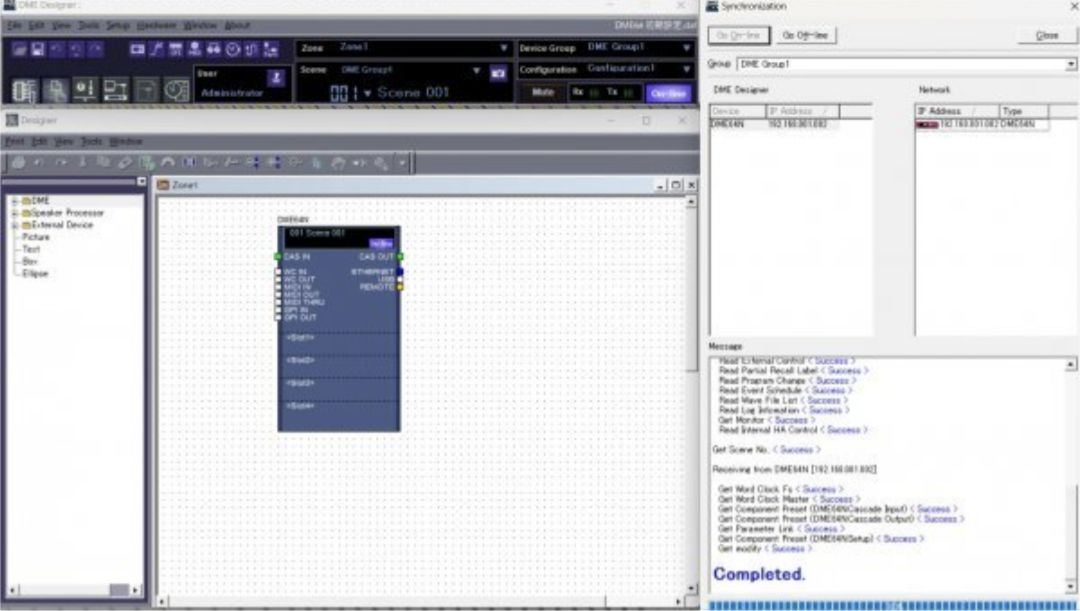Sort Network list by IP Address header
The image size is (1080, 611).
[957, 111]
